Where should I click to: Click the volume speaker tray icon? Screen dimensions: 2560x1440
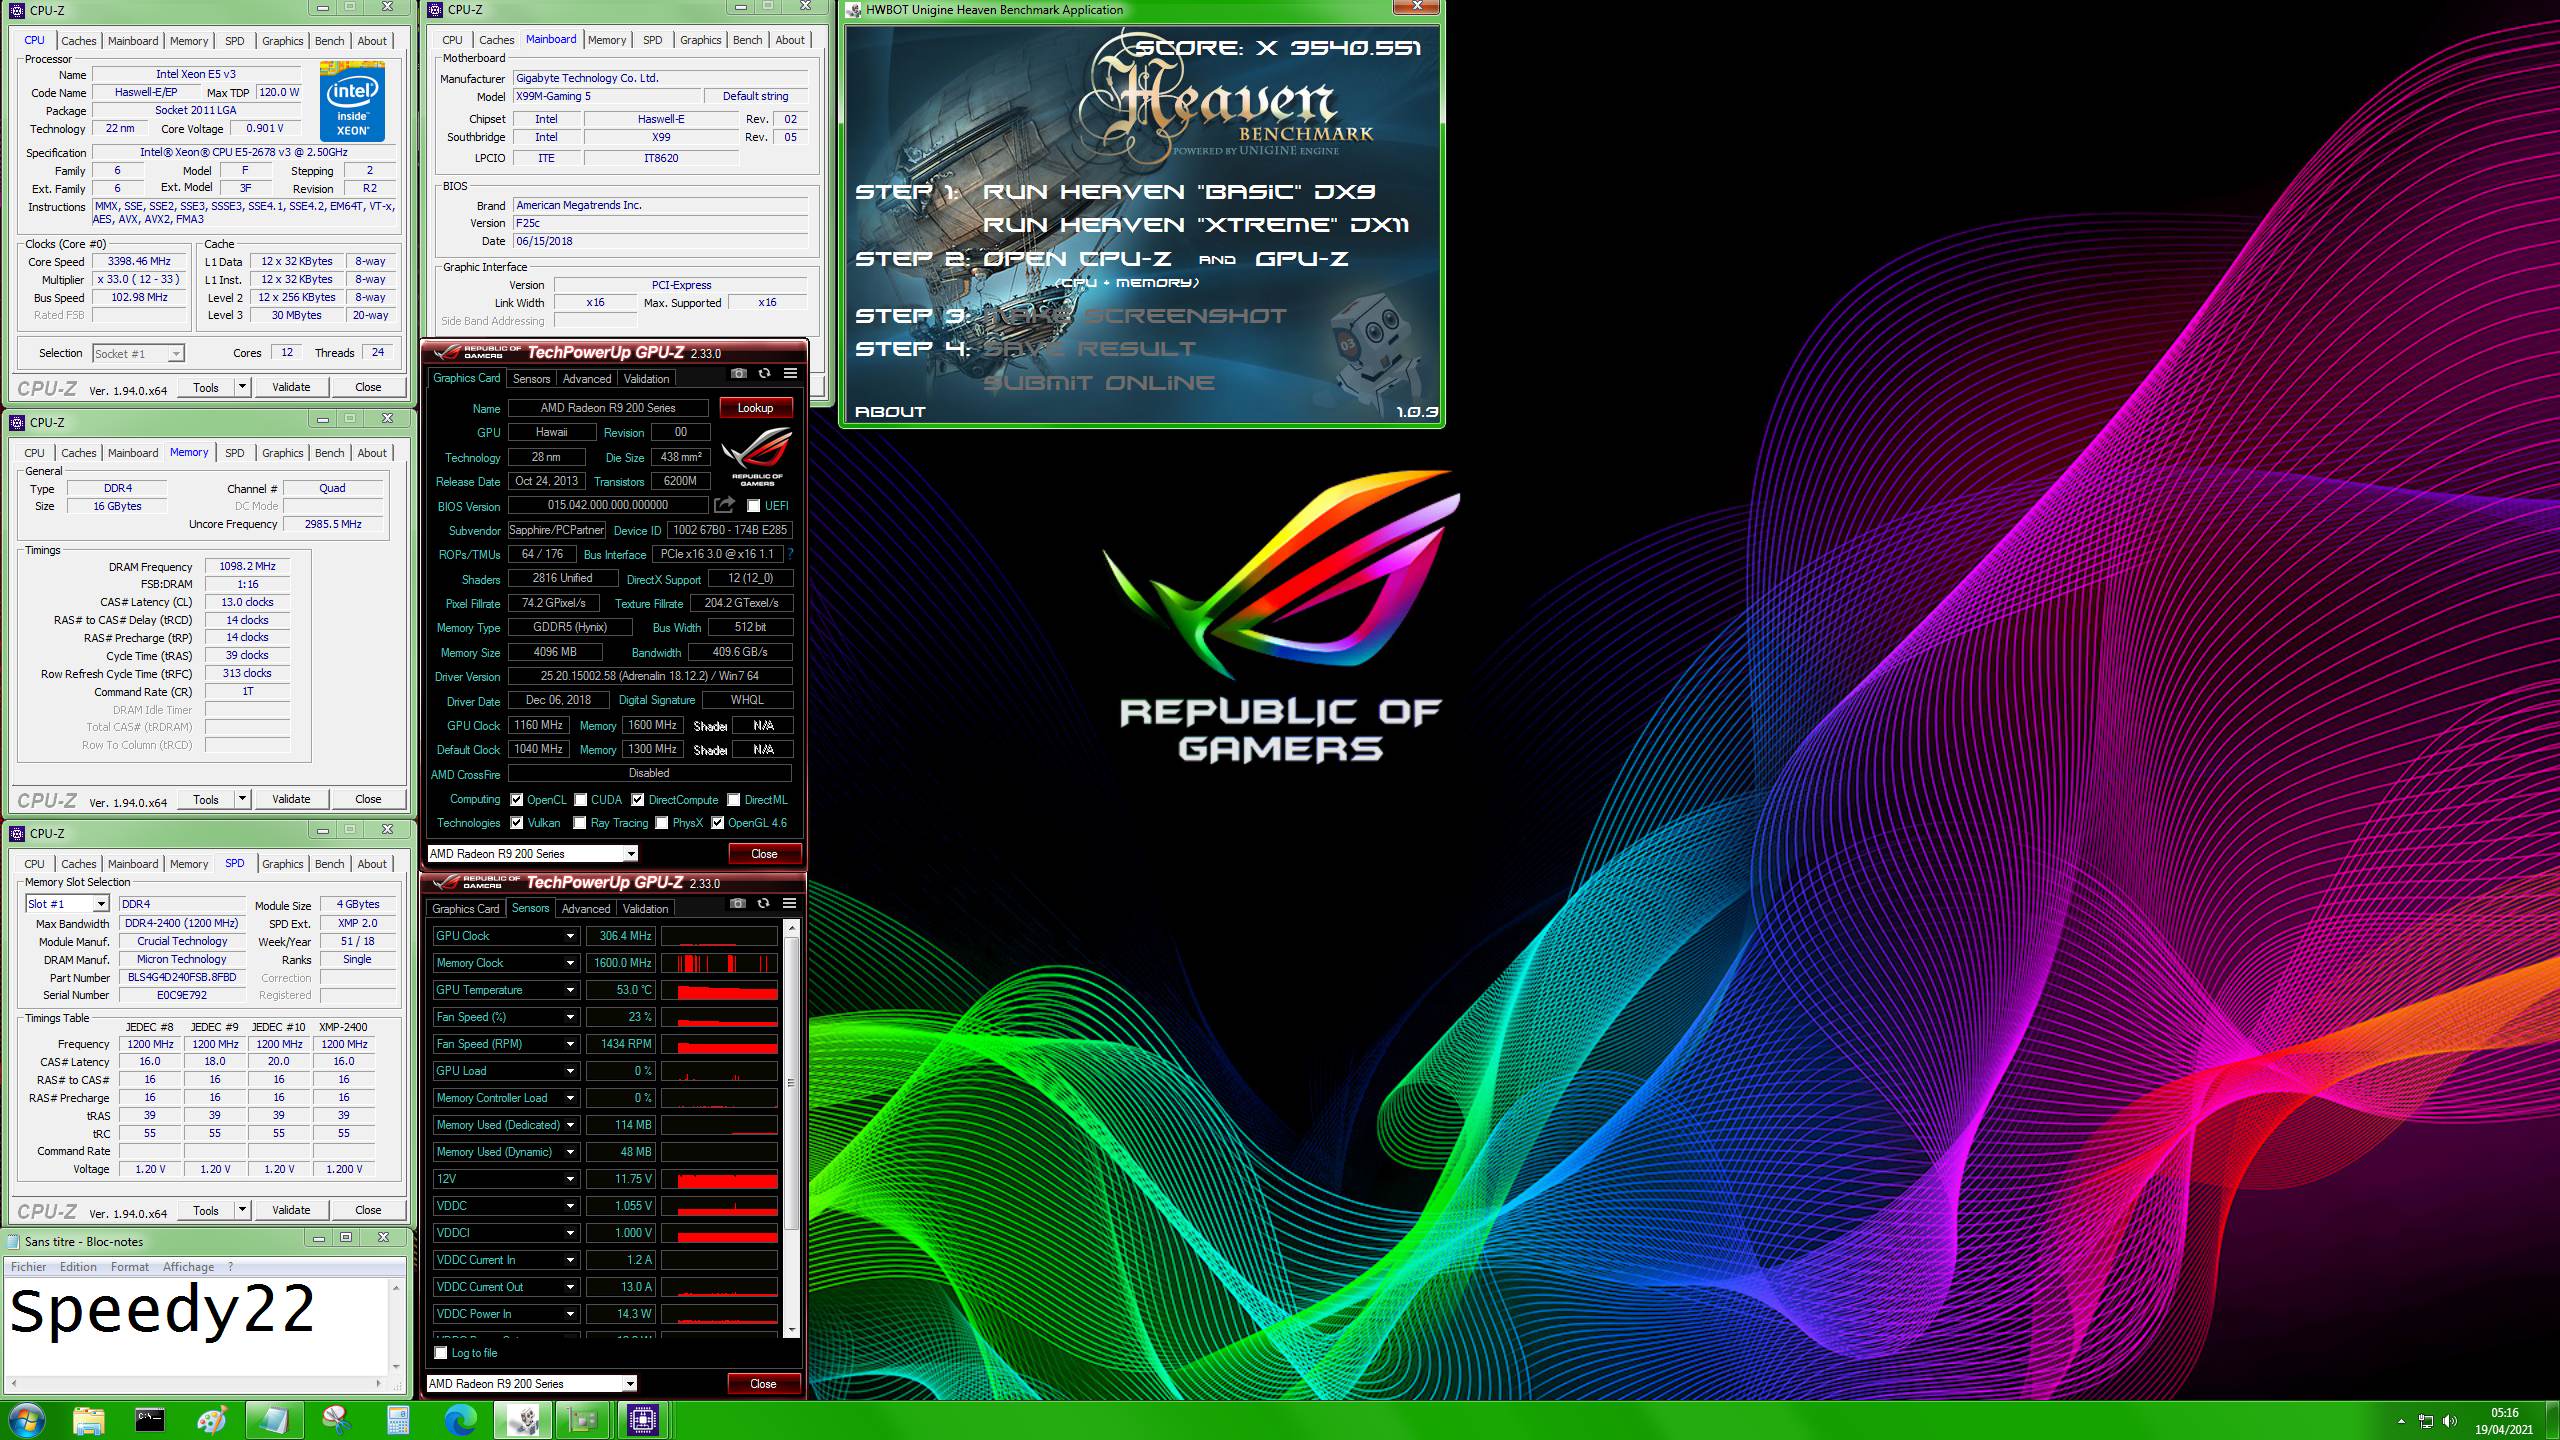[x=2450, y=1421]
